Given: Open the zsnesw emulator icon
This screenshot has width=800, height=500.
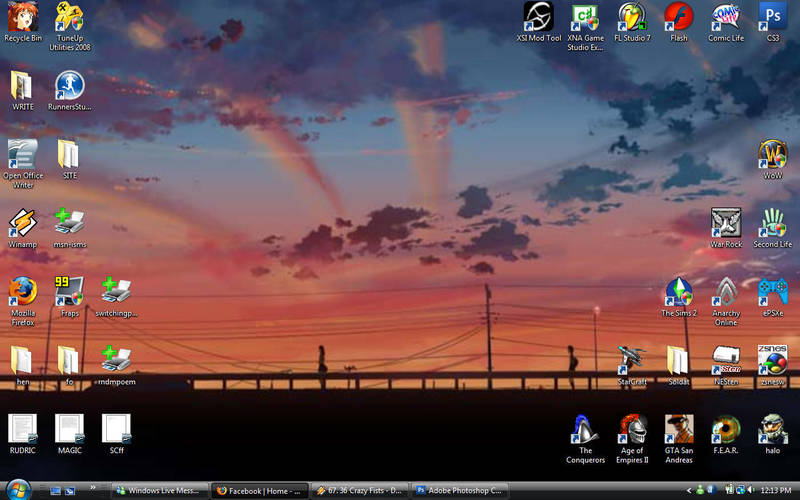Looking at the screenshot, I should pyautogui.click(x=773, y=365).
